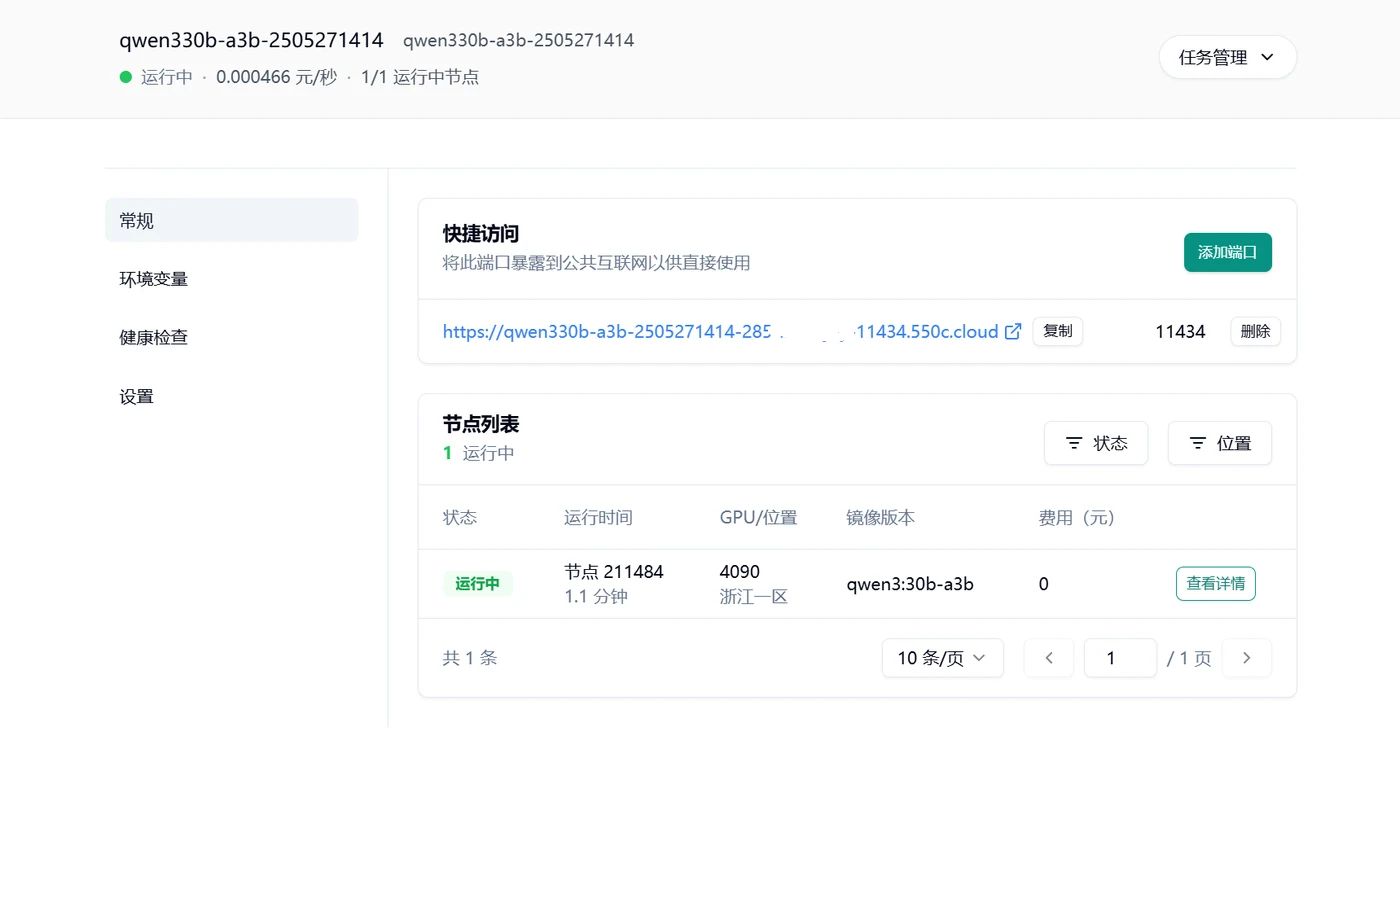Click the 费用（元）column header
The height and width of the screenshot is (911, 1400).
[x=1076, y=518]
